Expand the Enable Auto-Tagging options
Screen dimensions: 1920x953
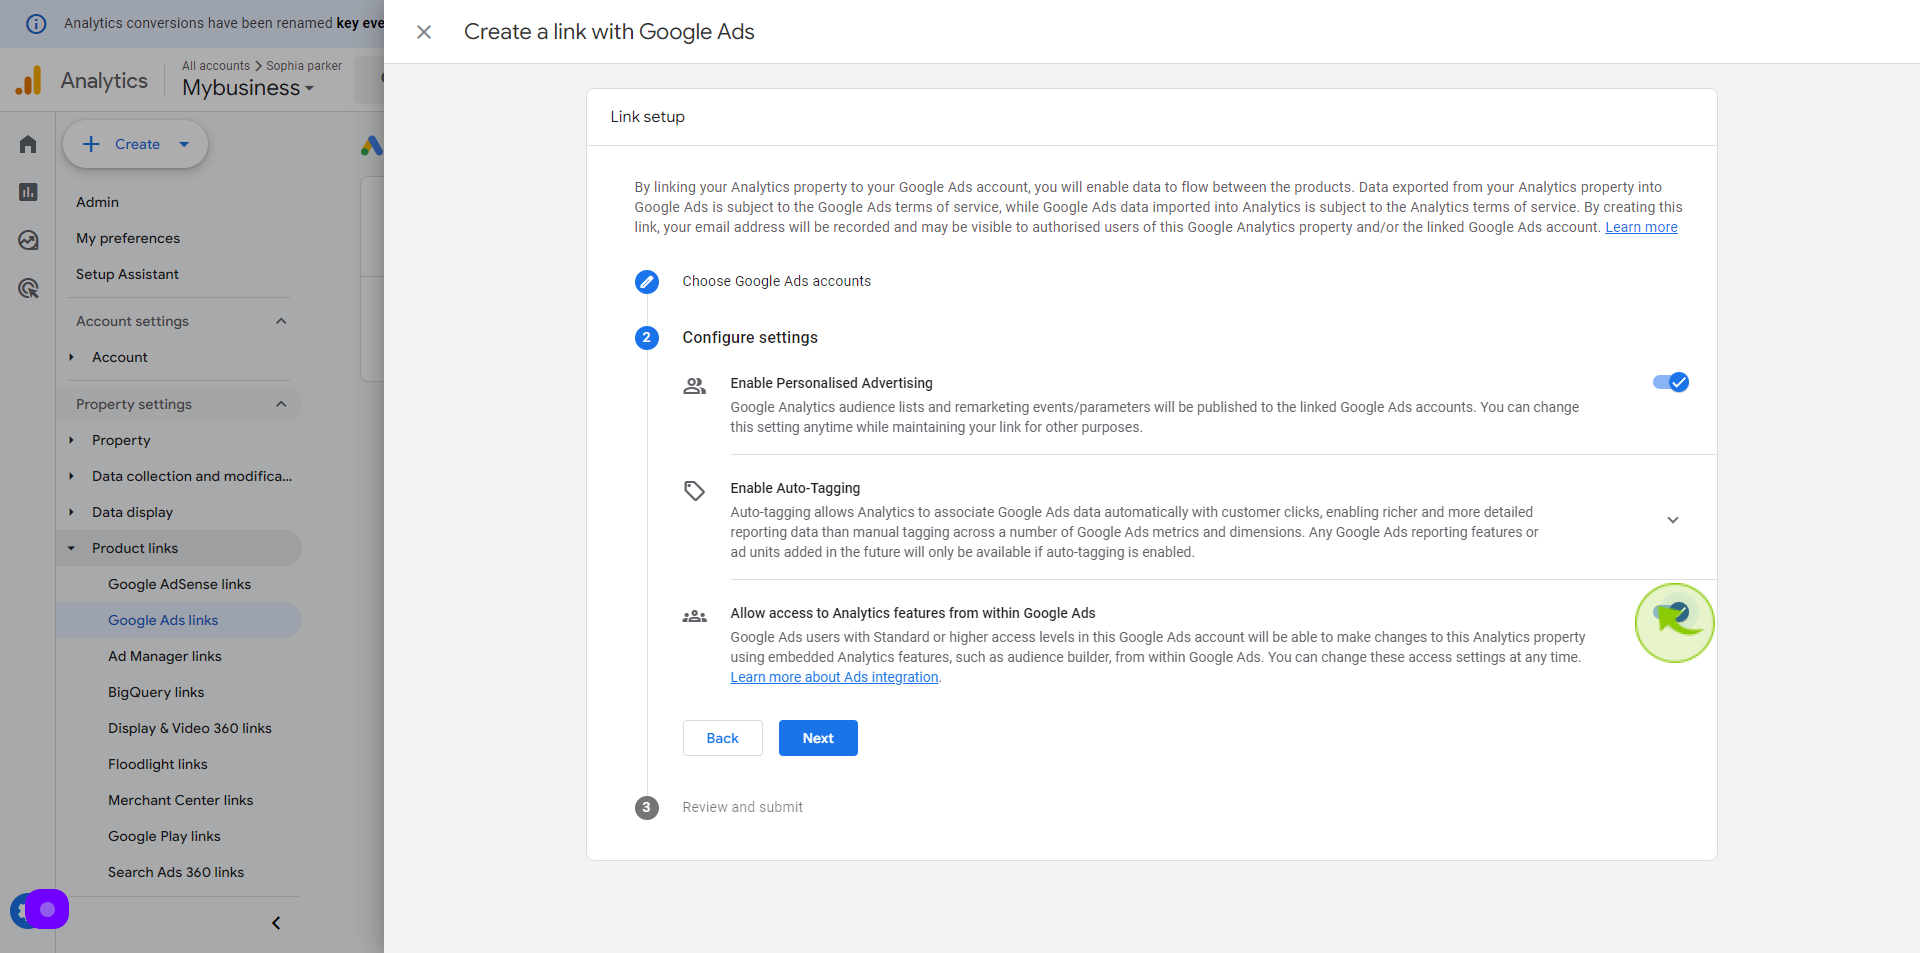[x=1673, y=520]
